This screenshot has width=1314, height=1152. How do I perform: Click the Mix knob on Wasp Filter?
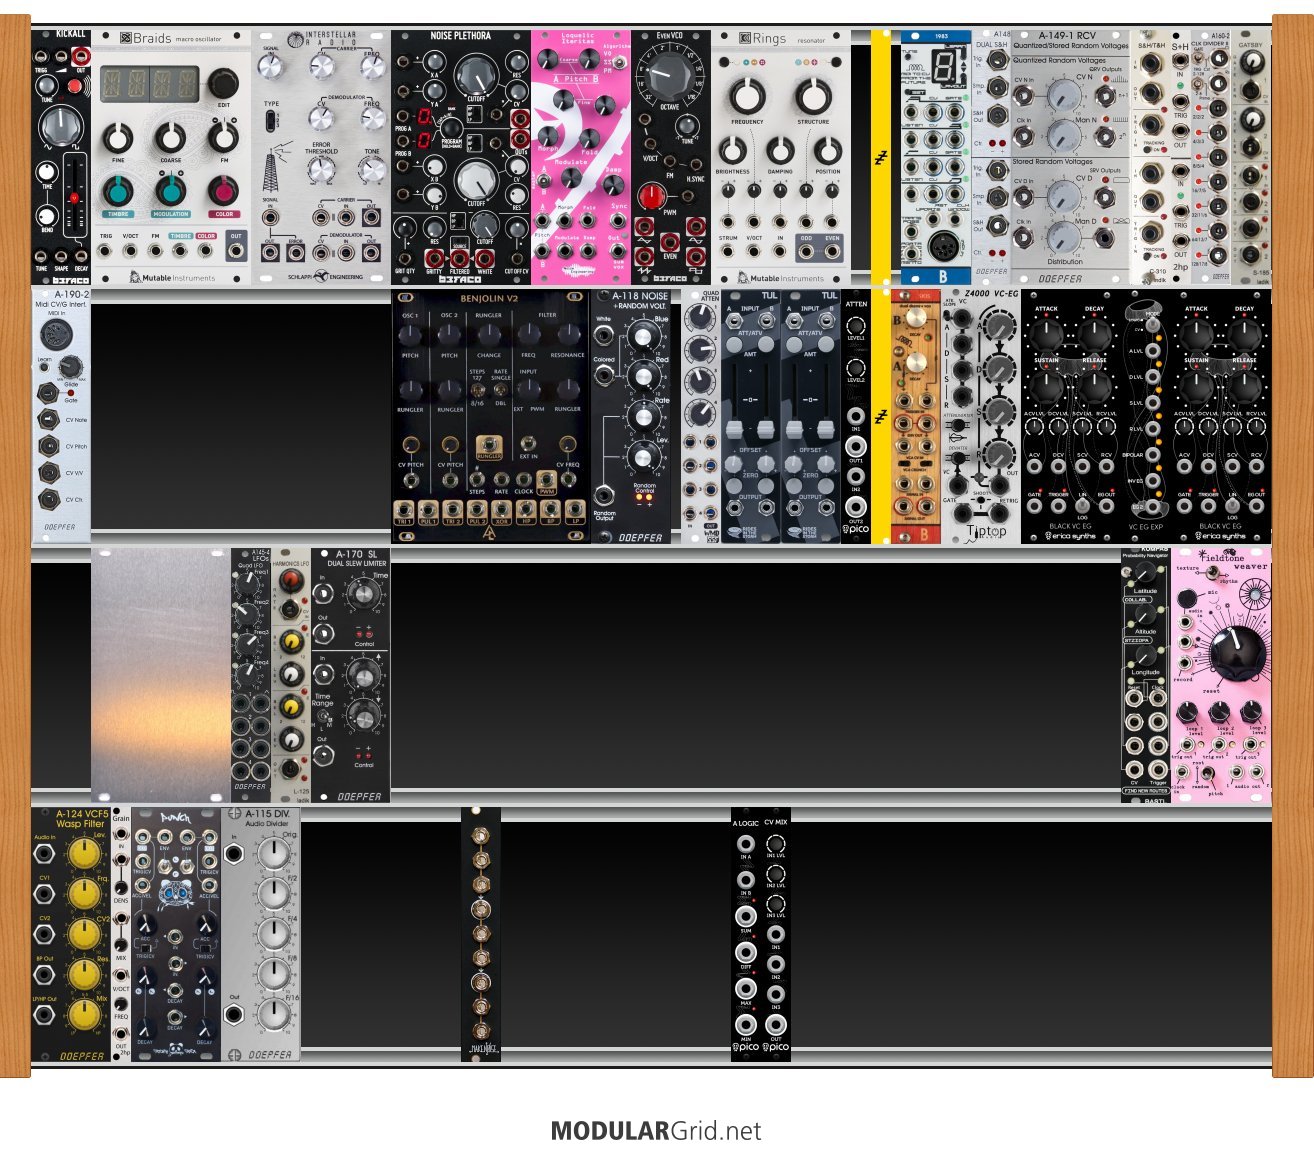pyautogui.click(x=86, y=1015)
